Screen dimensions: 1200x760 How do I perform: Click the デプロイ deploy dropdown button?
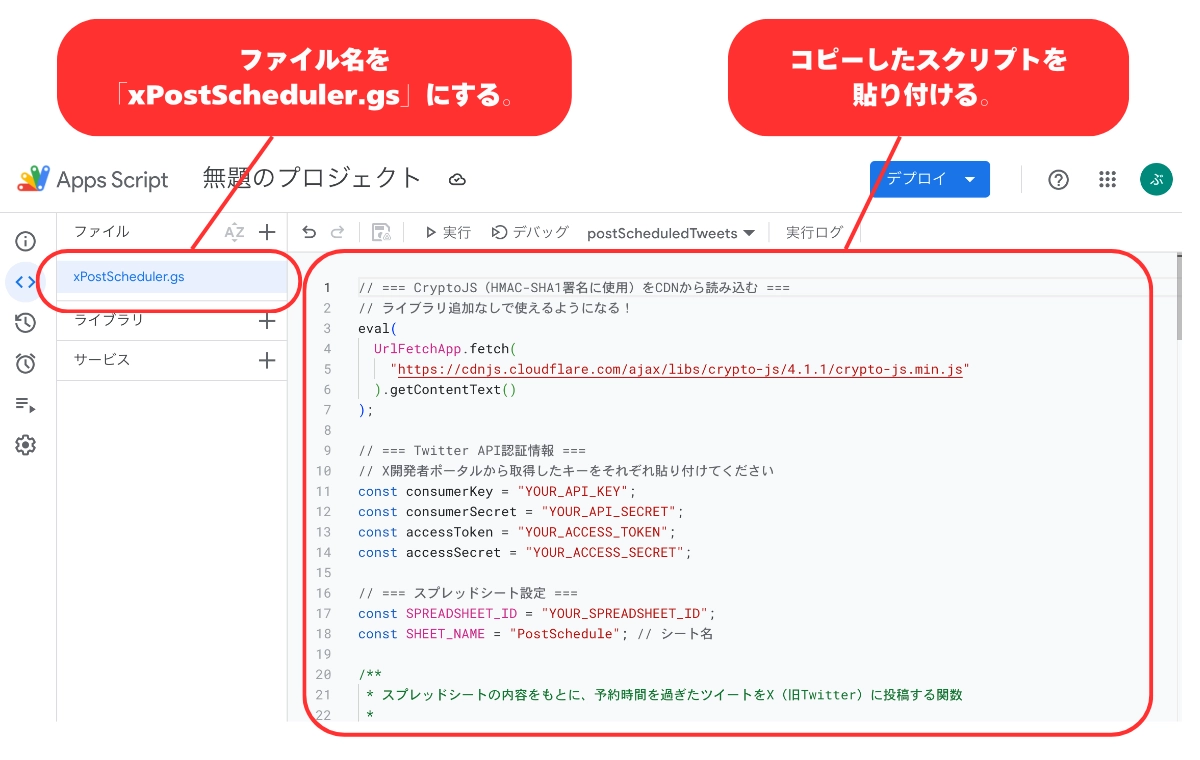coord(930,179)
